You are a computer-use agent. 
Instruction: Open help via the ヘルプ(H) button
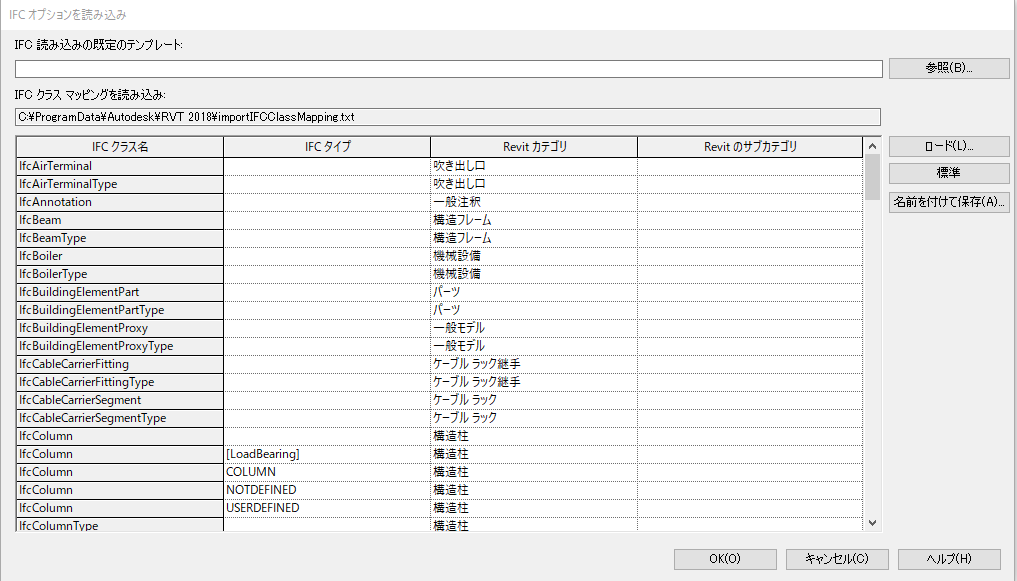point(949,559)
